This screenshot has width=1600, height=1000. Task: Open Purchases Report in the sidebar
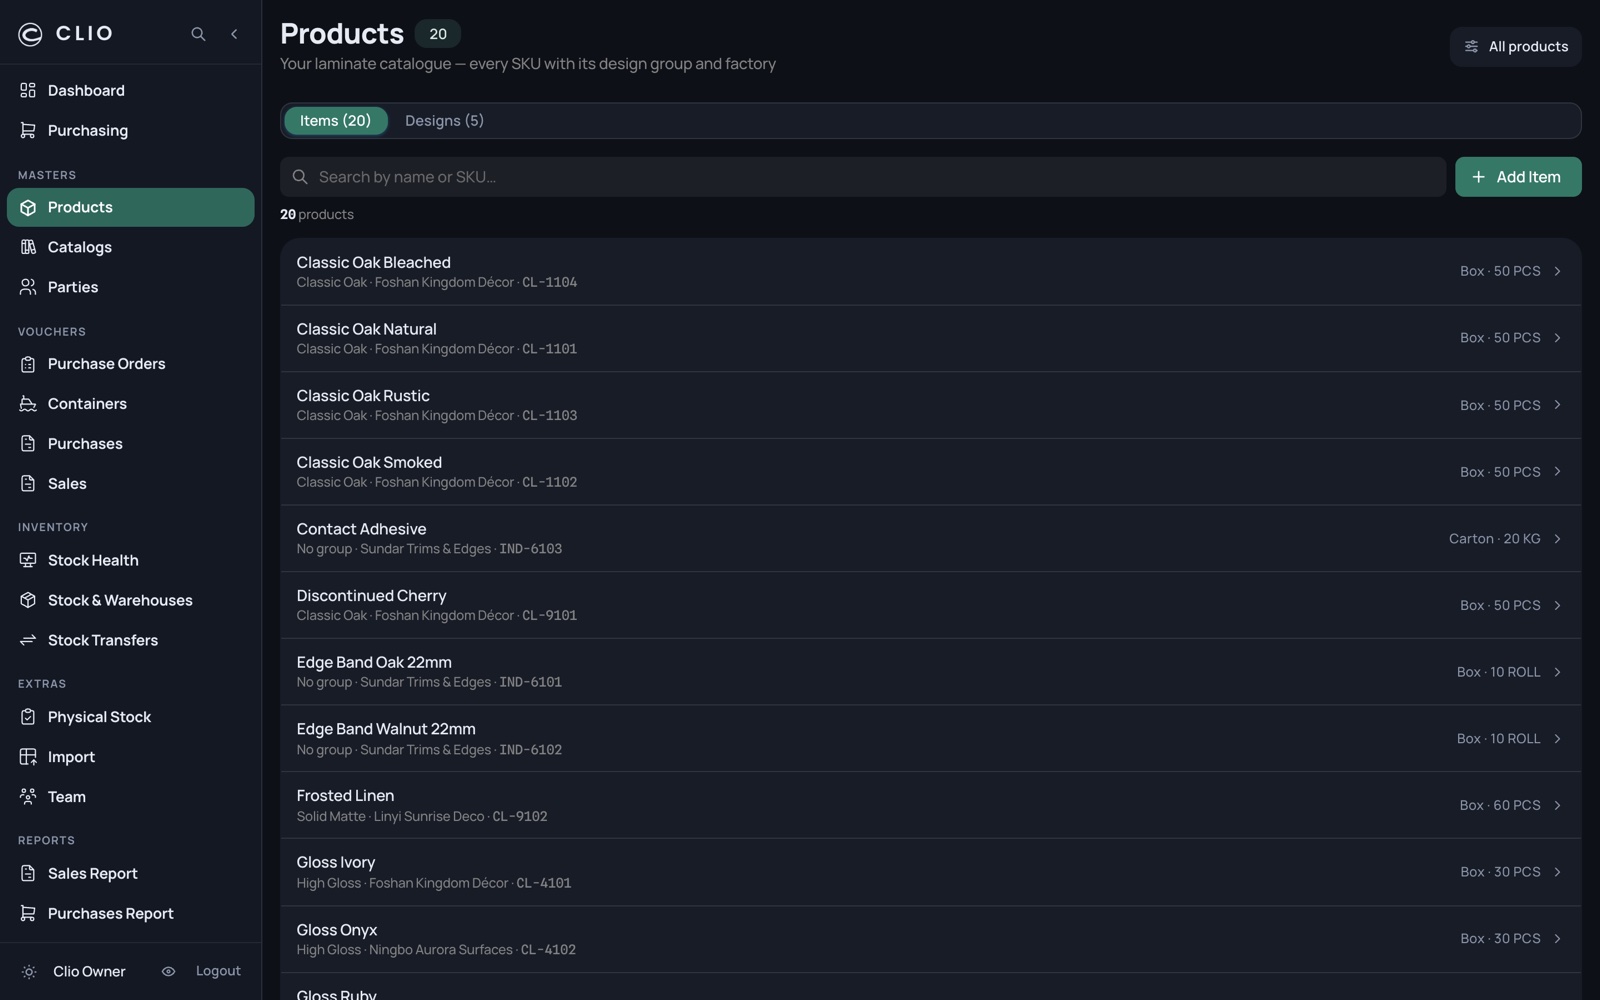point(130,914)
